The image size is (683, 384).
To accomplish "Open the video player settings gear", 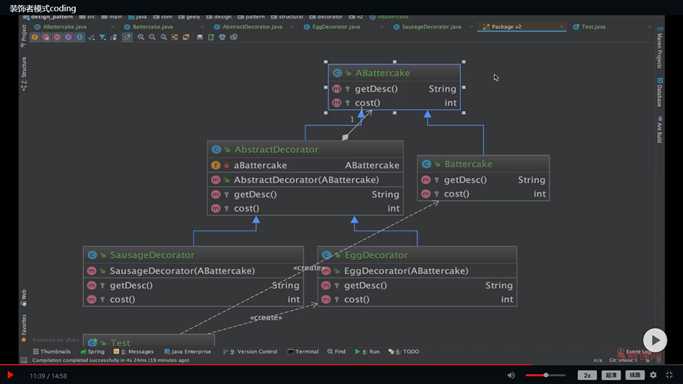I will [653, 375].
